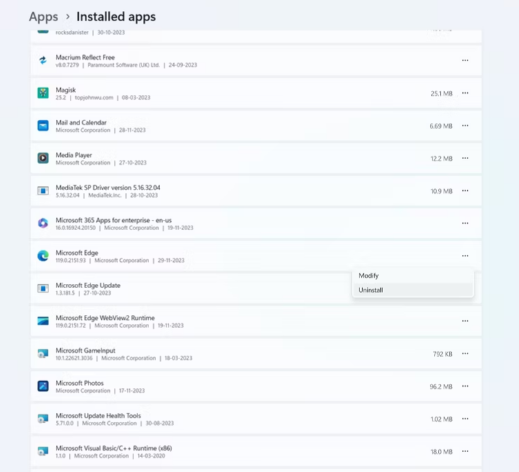Click the Microsoft Update Health Tools icon
Screen dimensions: 519x472
click(x=43, y=419)
